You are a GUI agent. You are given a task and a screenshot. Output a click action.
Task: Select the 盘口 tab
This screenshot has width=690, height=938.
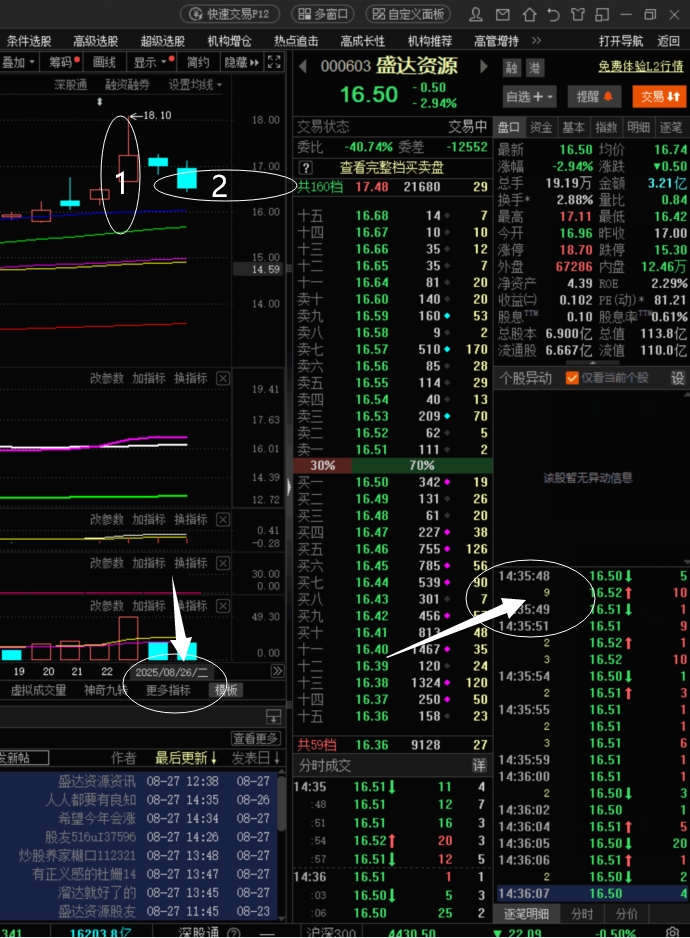pyautogui.click(x=509, y=127)
